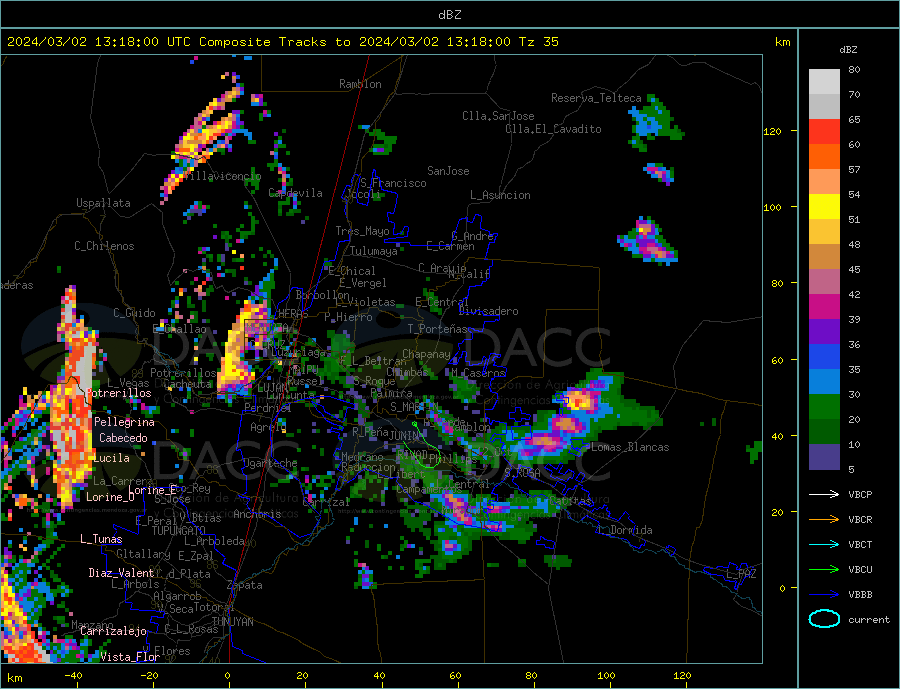Click the 'C_Guido' map label
Image resolution: width=900 pixels, height=689 pixels.
(134, 313)
